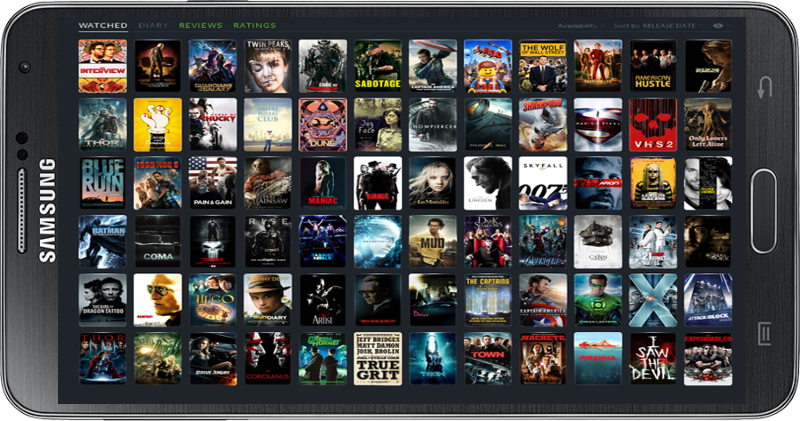Screen dimensions: 800x421
Task: Open the Iron Man 3 poster
Action: click(x=158, y=184)
